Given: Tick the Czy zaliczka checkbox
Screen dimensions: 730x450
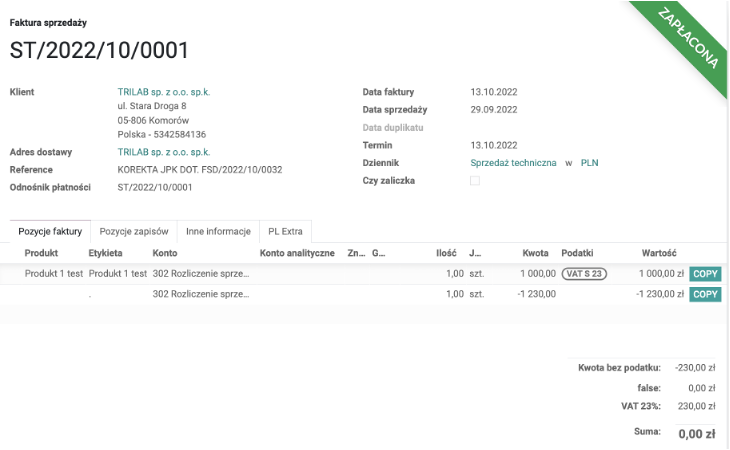Looking at the screenshot, I should click(x=475, y=181).
